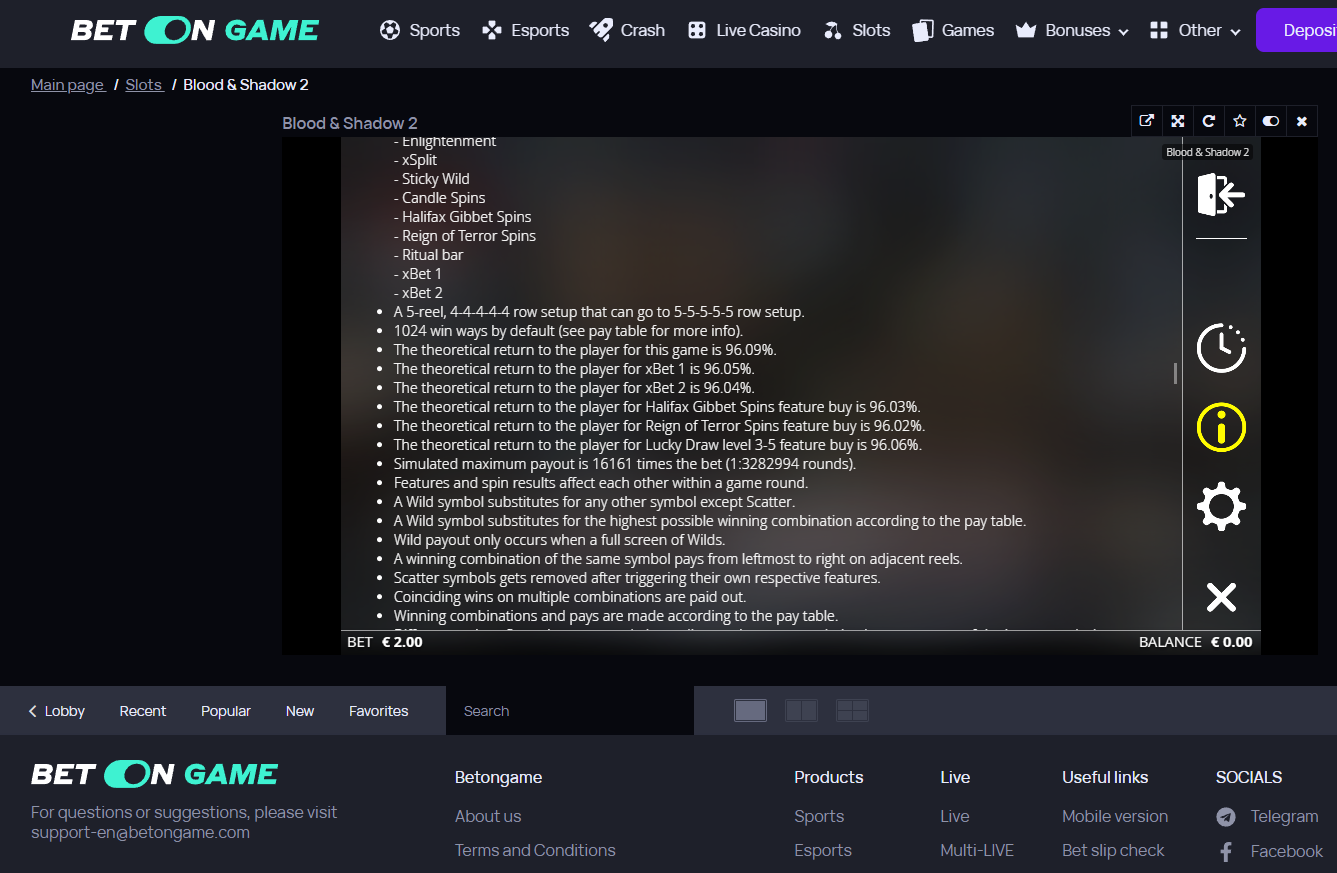Click the BET € 2.00 amount

pyautogui.click(x=385, y=642)
